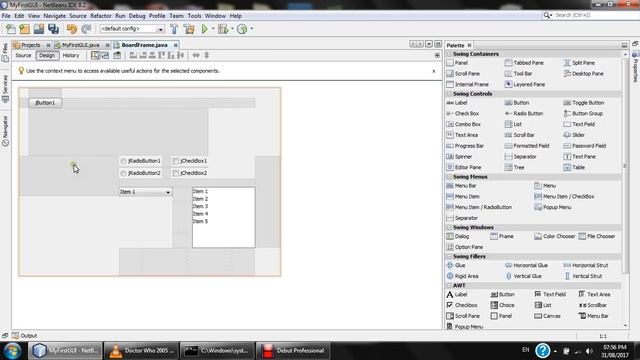The height and width of the screenshot is (360, 640).
Task: Select the Menu Bar under Swing Menus
Action: point(462,186)
